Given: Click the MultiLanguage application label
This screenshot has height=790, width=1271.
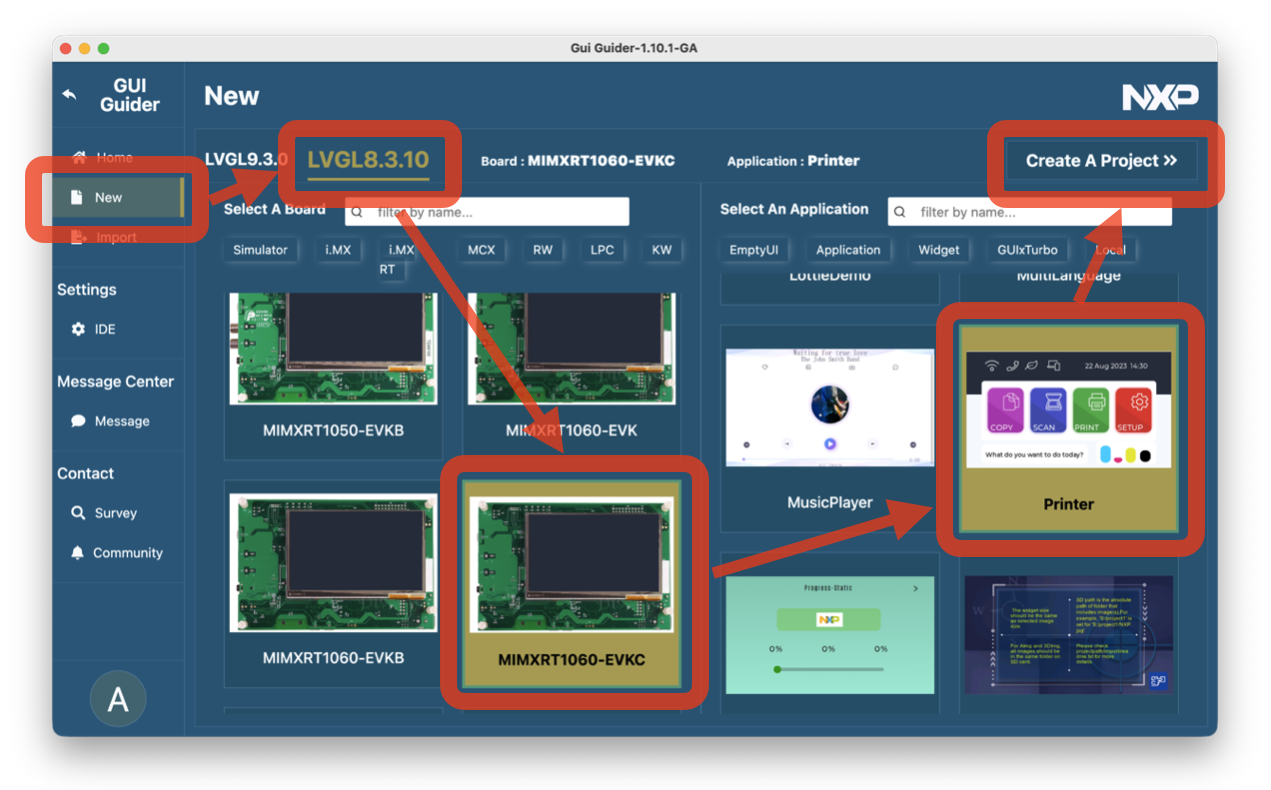Looking at the screenshot, I should tap(1068, 276).
